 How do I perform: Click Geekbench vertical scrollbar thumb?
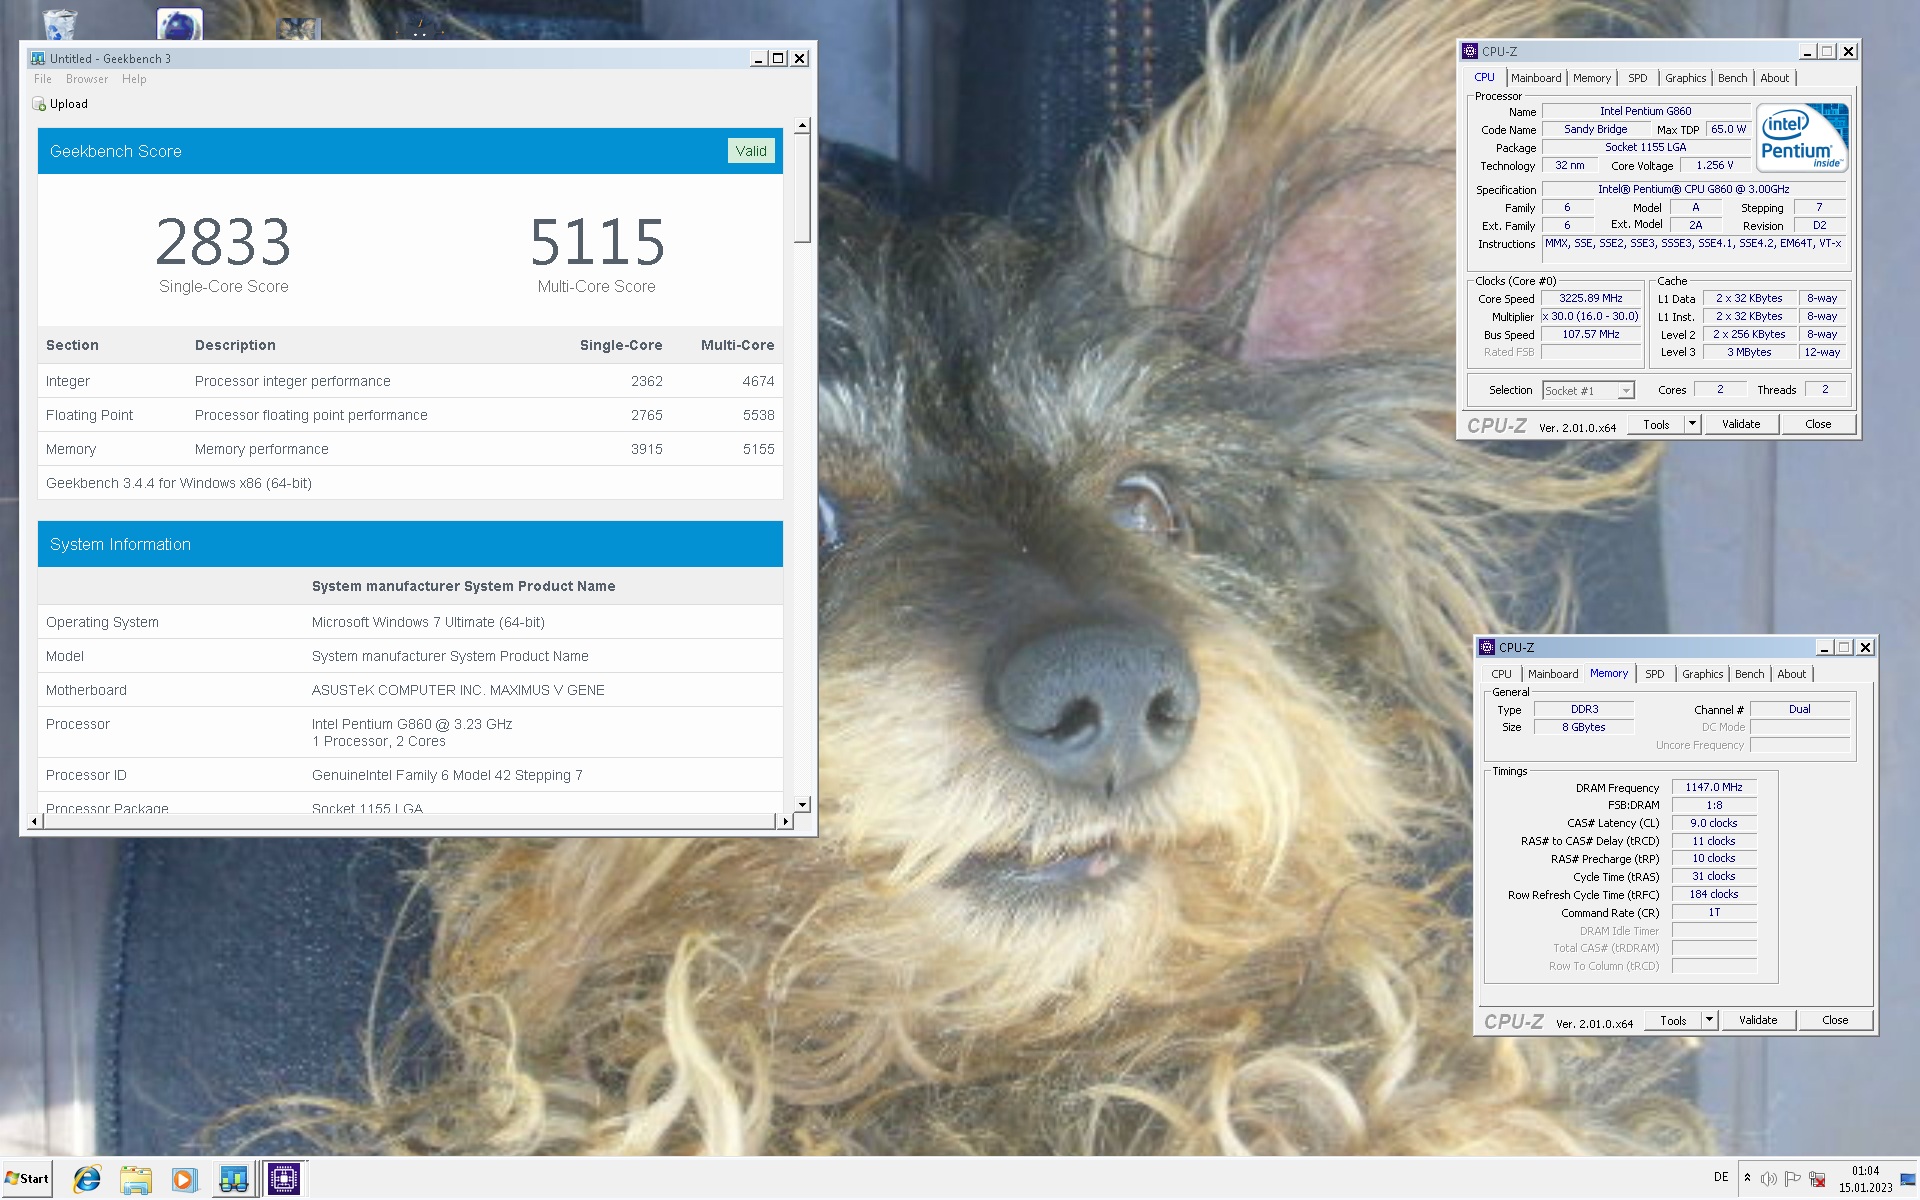802,189
